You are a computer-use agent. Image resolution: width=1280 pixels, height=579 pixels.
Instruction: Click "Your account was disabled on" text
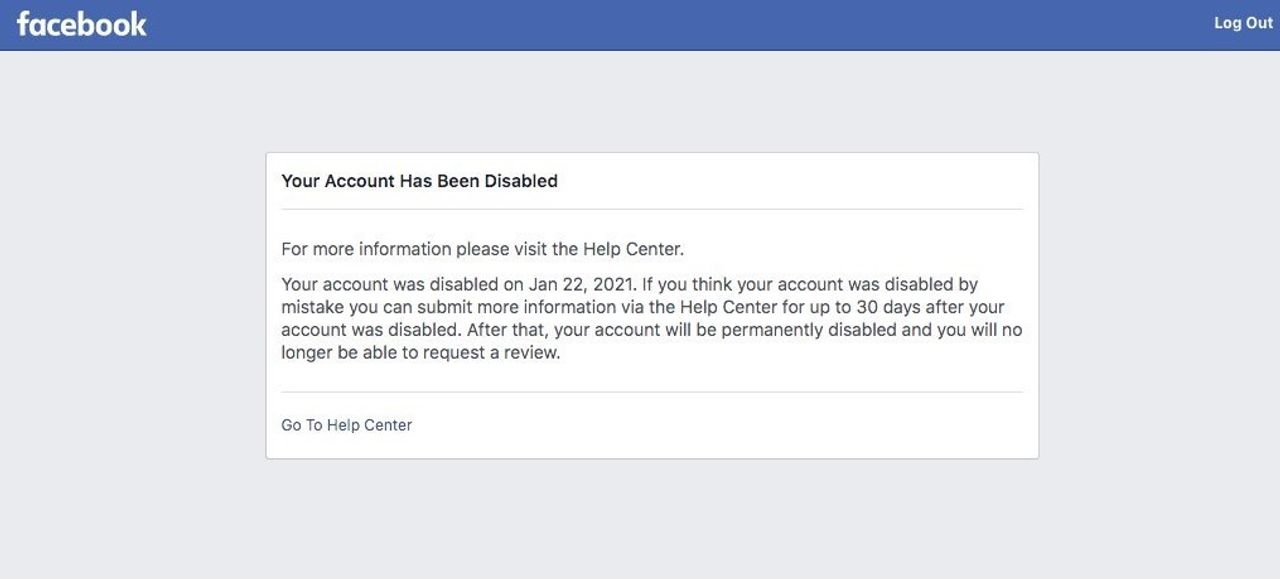[x=397, y=284]
